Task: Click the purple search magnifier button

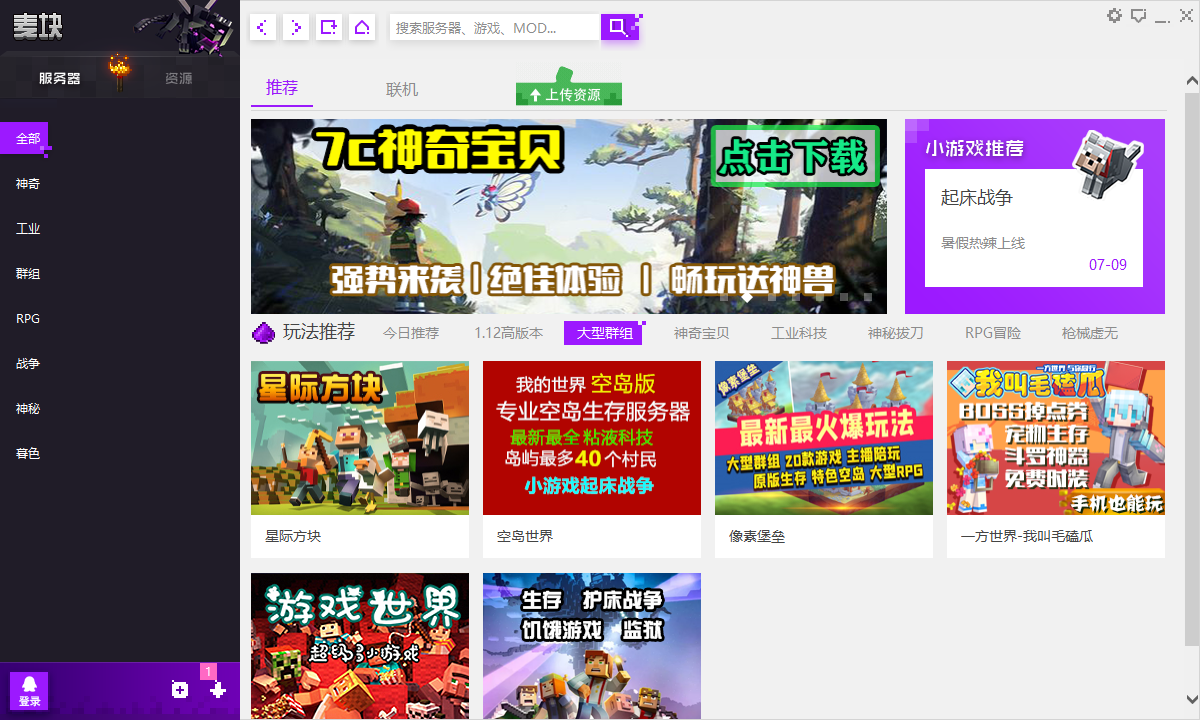Action: [619, 27]
